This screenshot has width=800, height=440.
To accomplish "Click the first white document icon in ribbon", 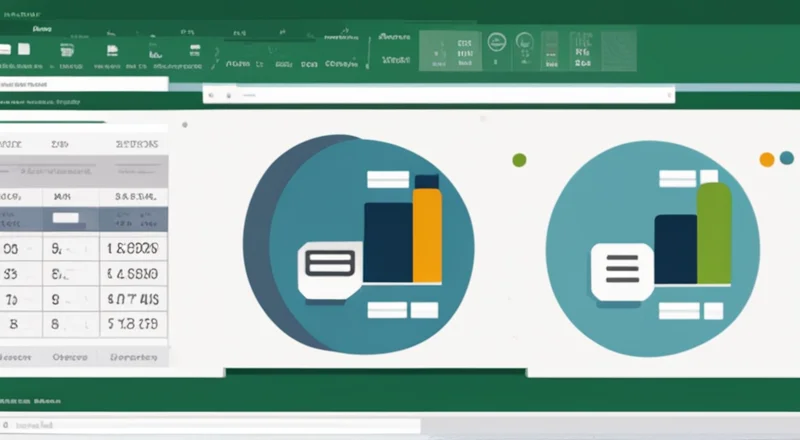I will tap(22, 48).
